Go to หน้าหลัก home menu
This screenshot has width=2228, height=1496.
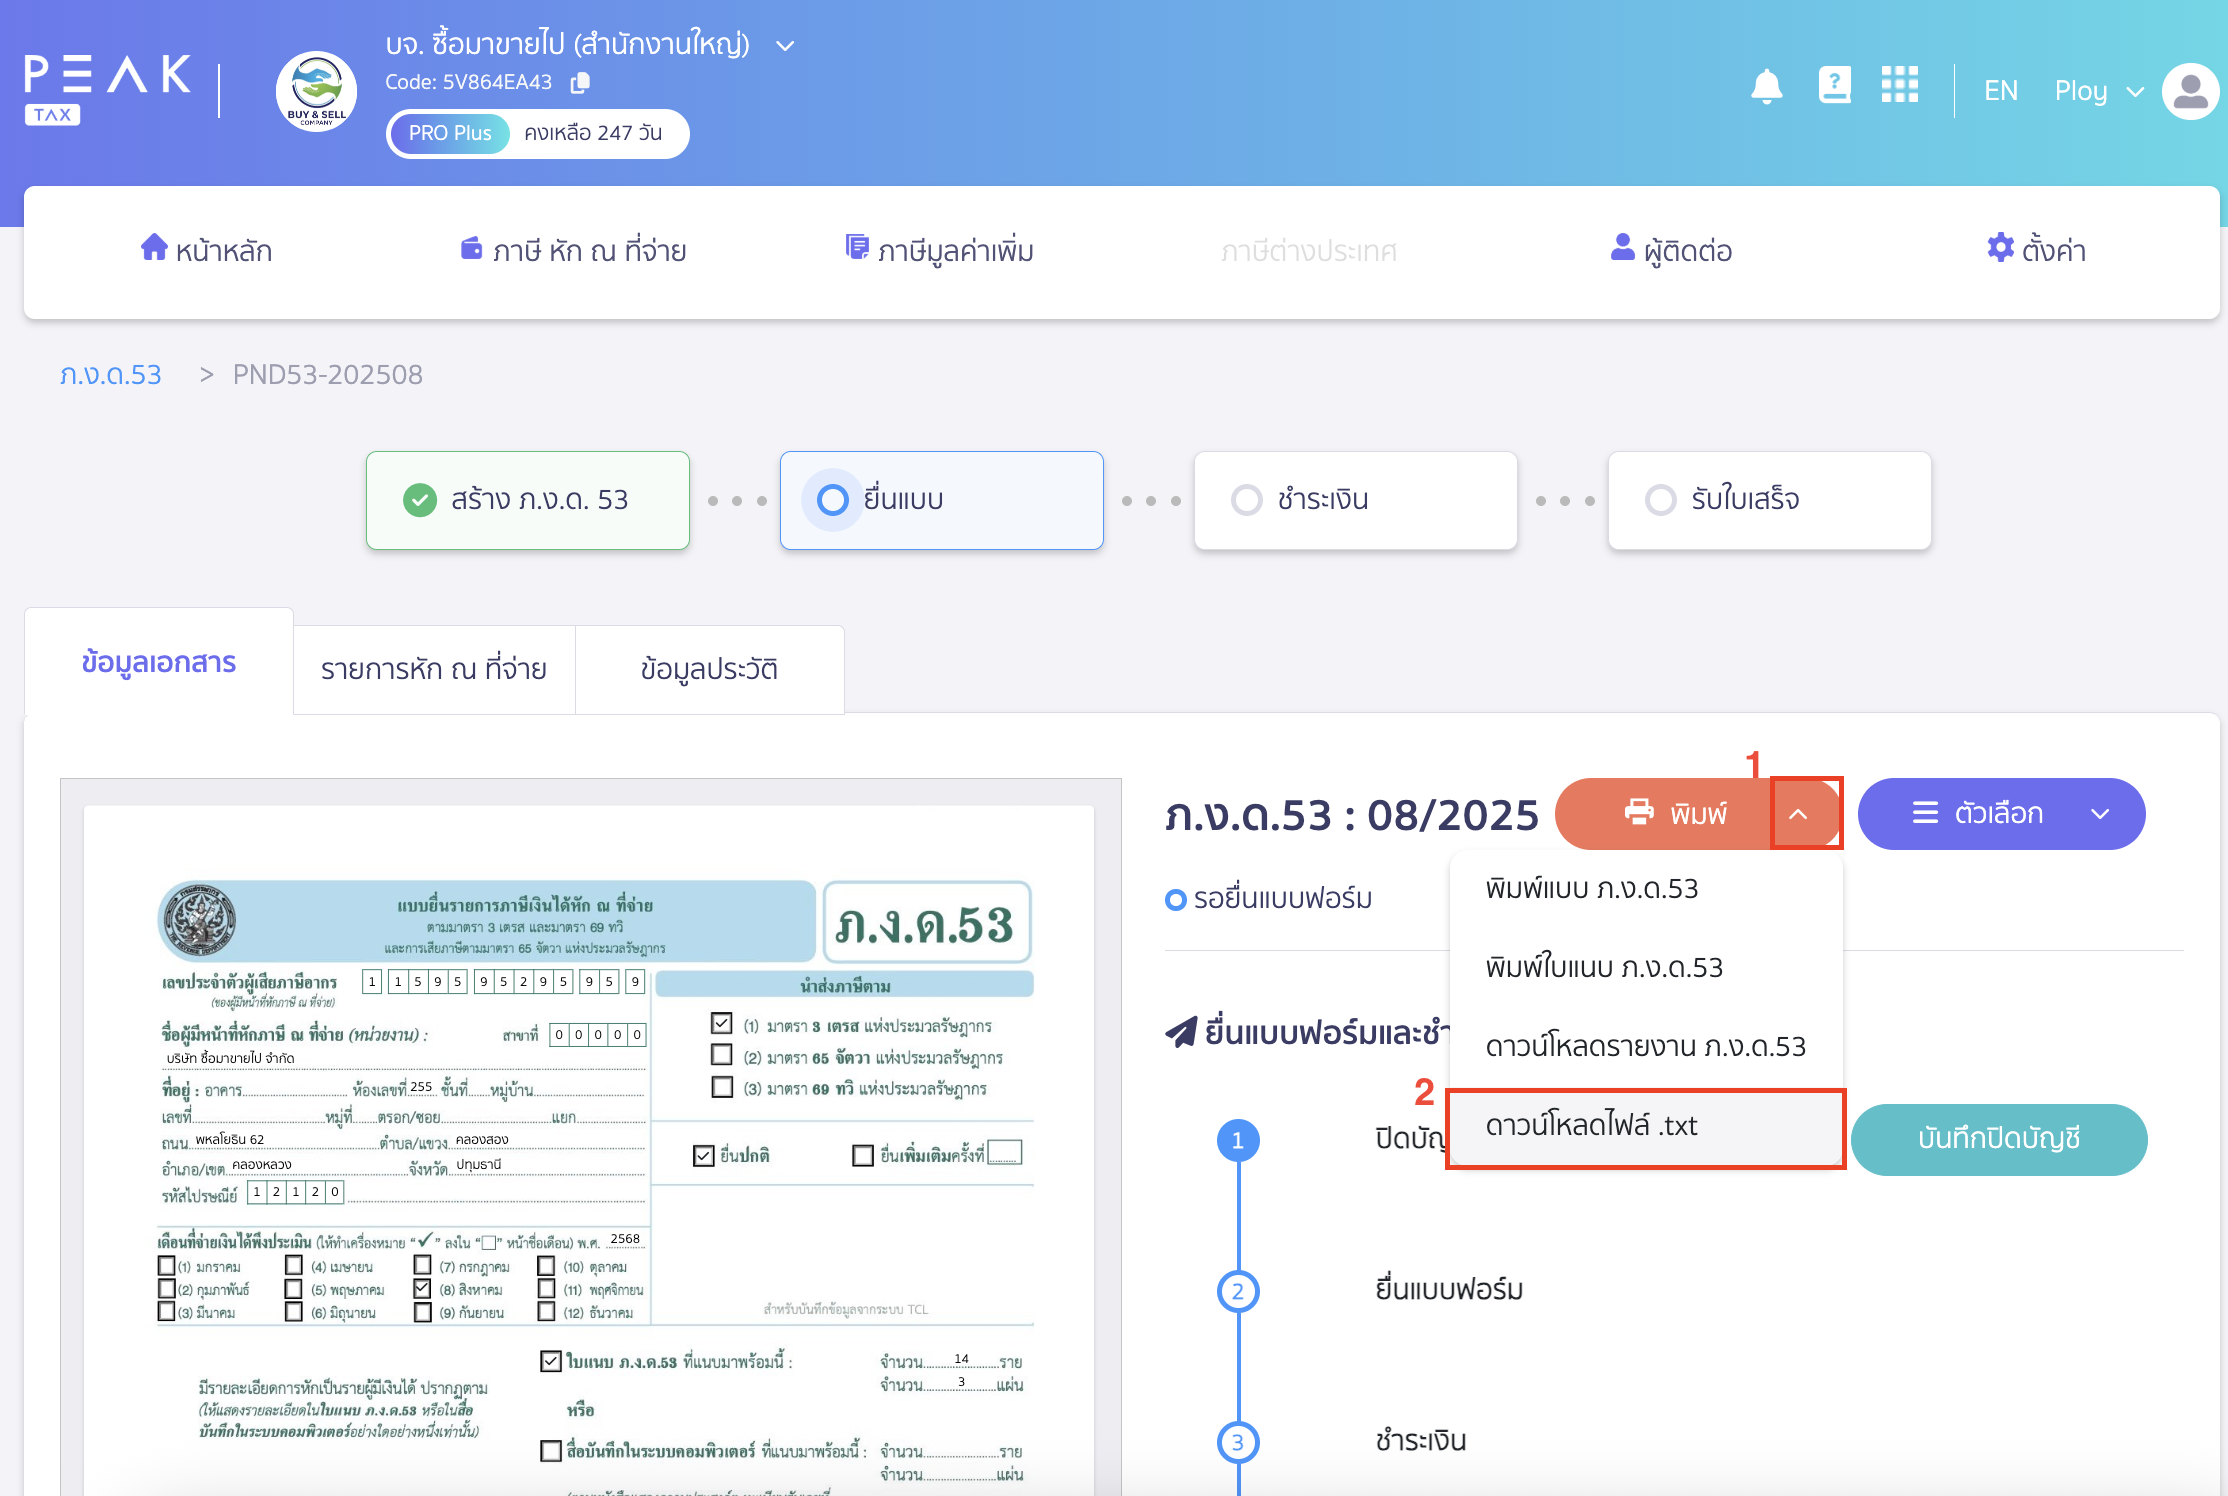point(207,250)
